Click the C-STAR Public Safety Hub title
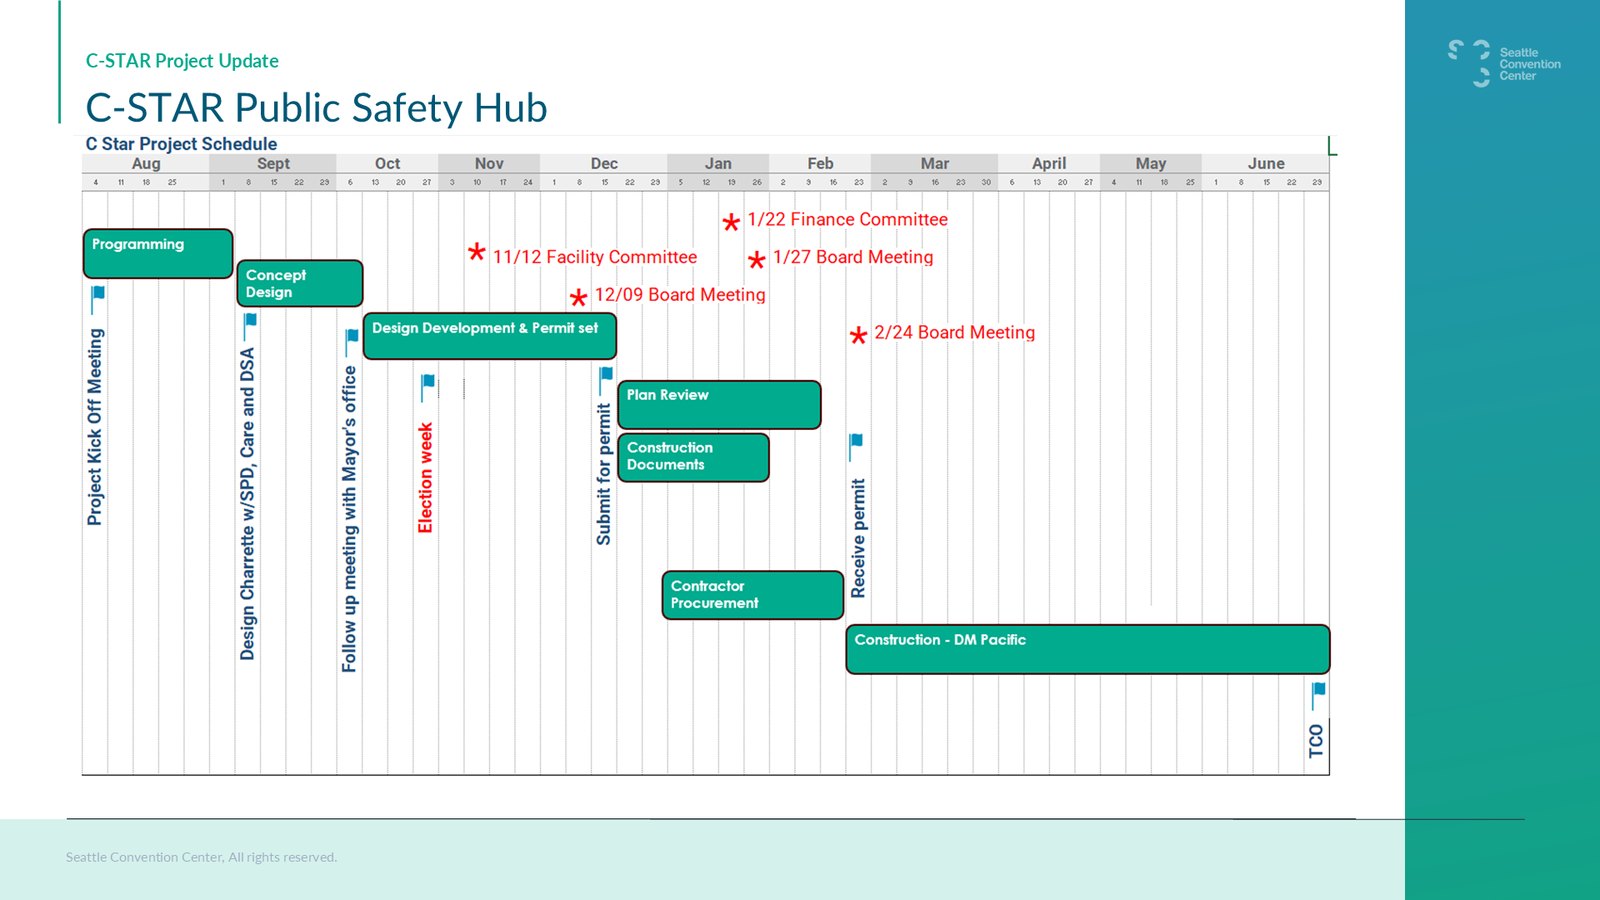Viewport: 1600px width, 900px height. [x=317, y=107]
